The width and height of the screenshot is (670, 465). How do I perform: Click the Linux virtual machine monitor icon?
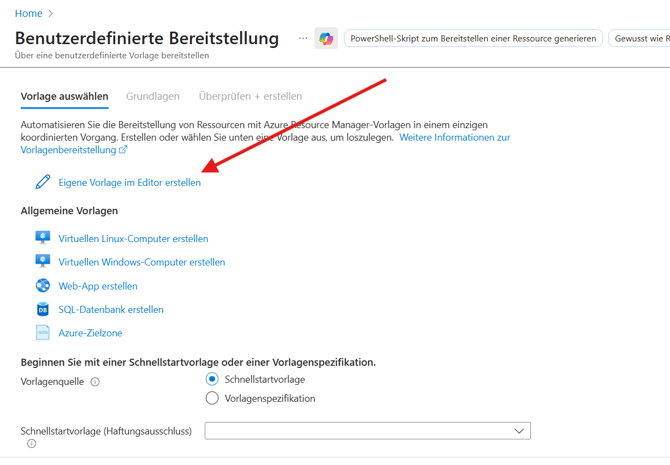pos(42,238)
